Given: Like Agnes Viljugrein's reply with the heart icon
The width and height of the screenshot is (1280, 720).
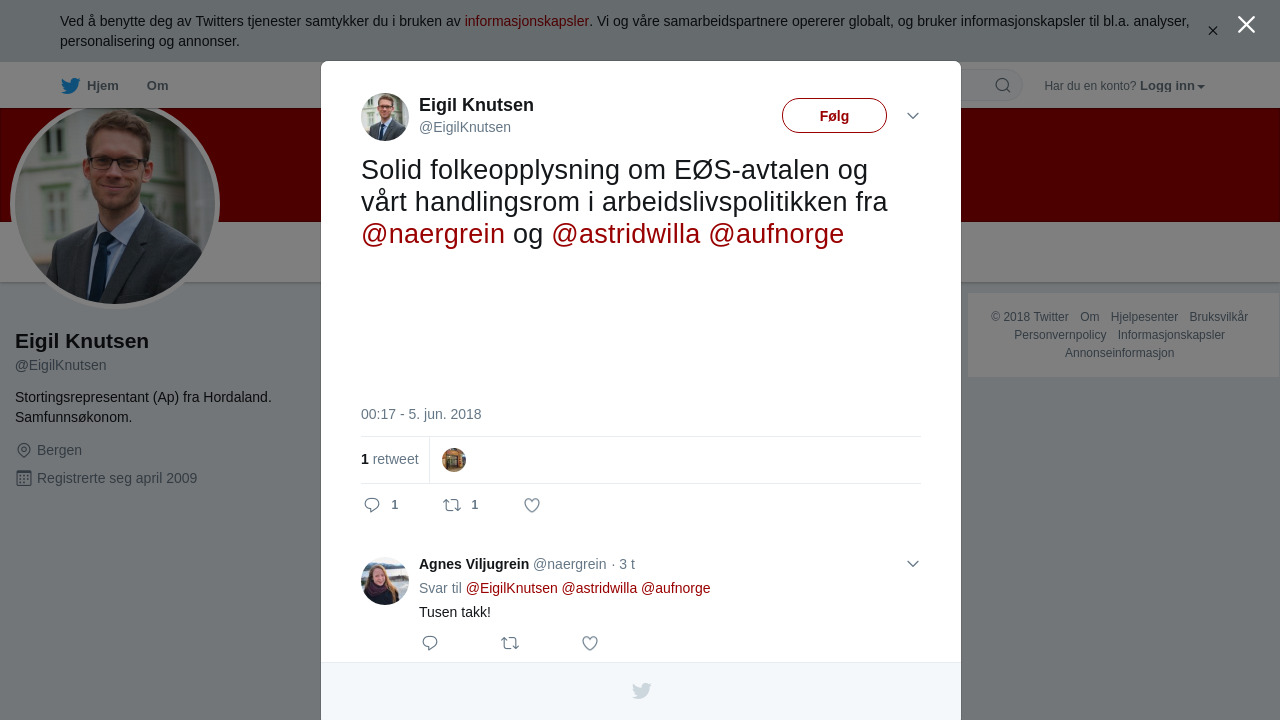Looking at the screenshot, I should point(590,643).
